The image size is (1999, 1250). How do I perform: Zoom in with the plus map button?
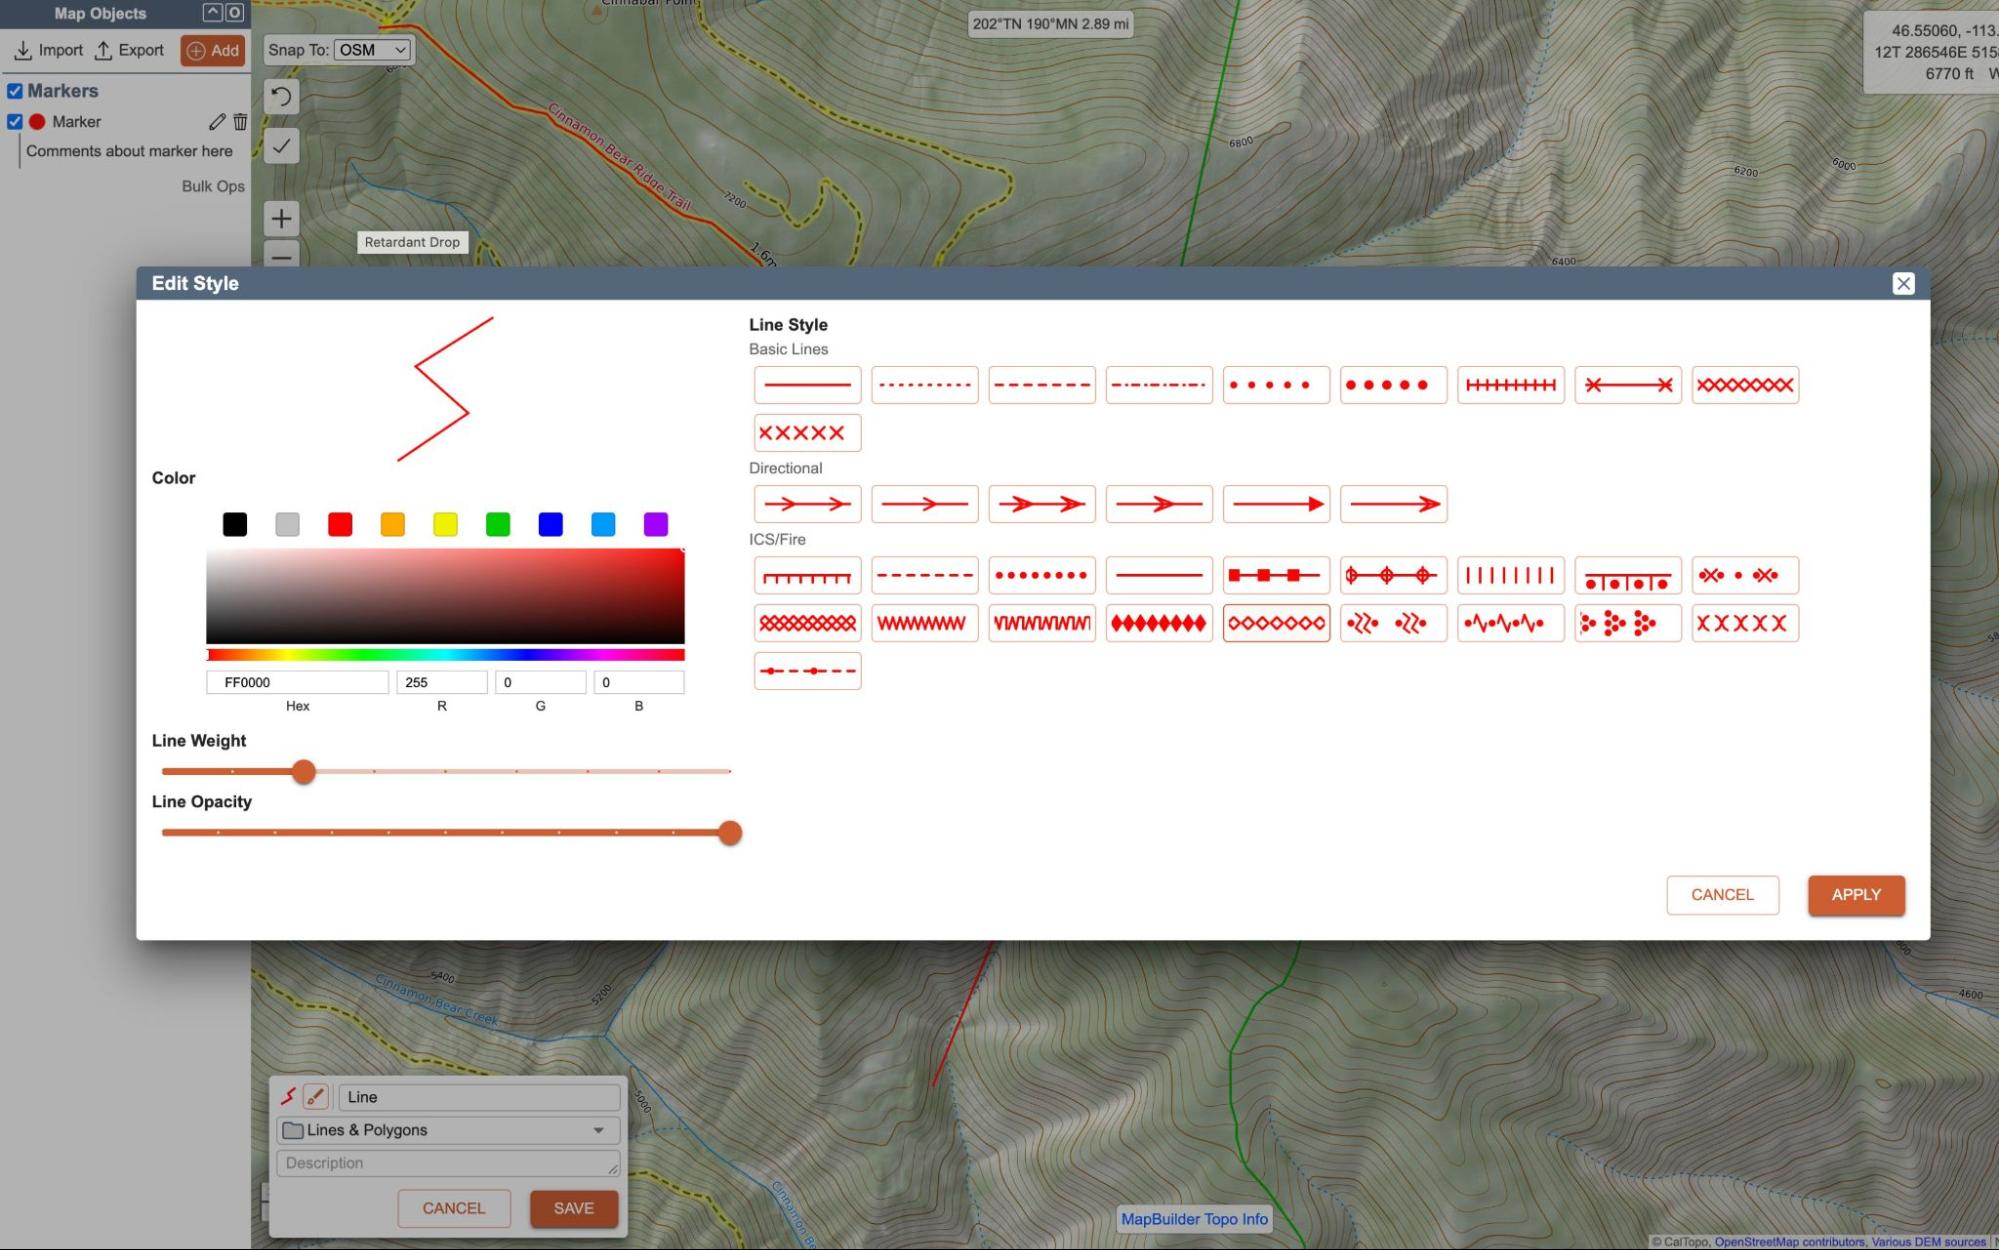point(282,219)
